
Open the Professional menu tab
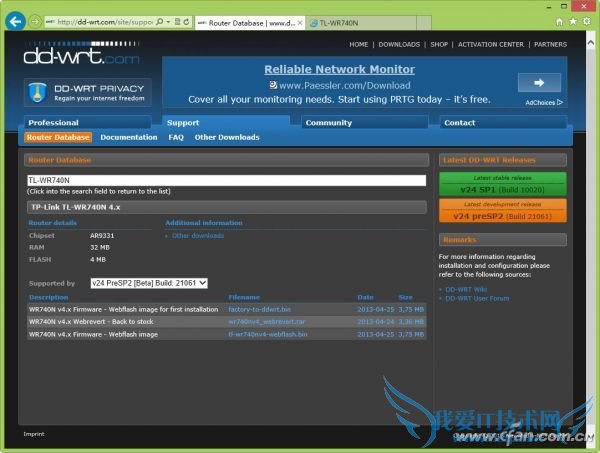click(x=88, y=122)
